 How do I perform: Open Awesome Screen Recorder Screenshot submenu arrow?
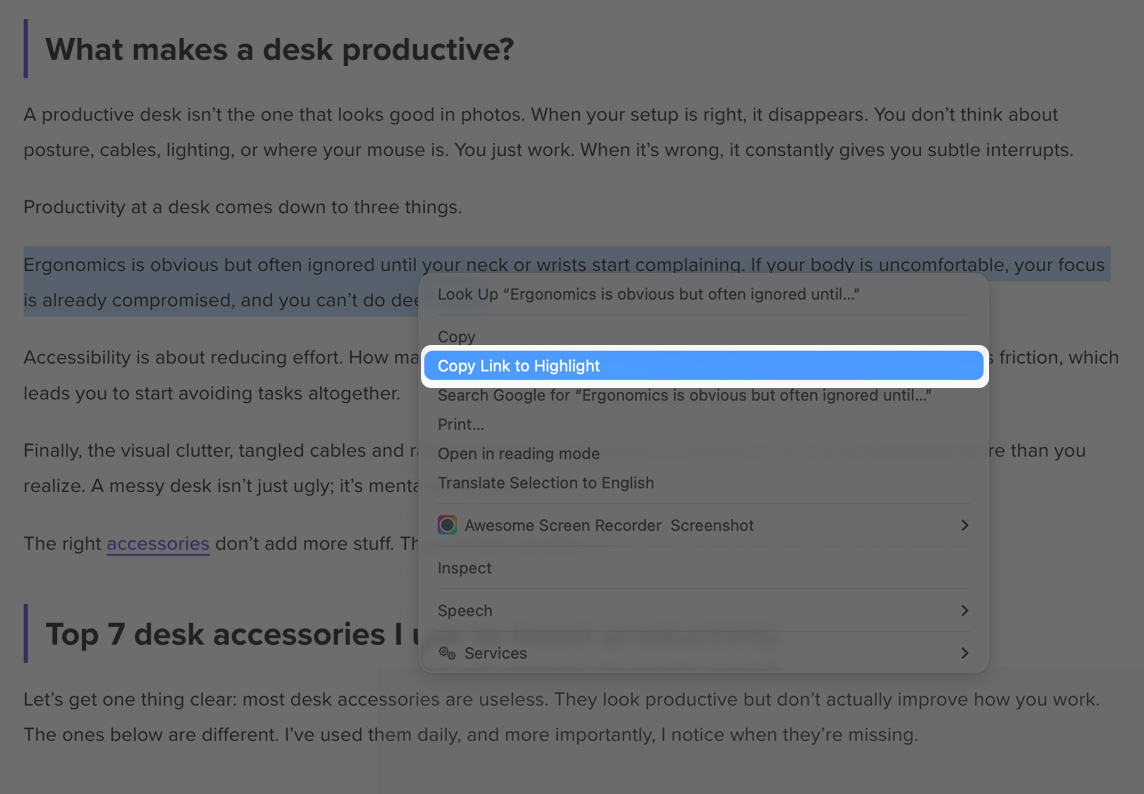tap(965, 525)
